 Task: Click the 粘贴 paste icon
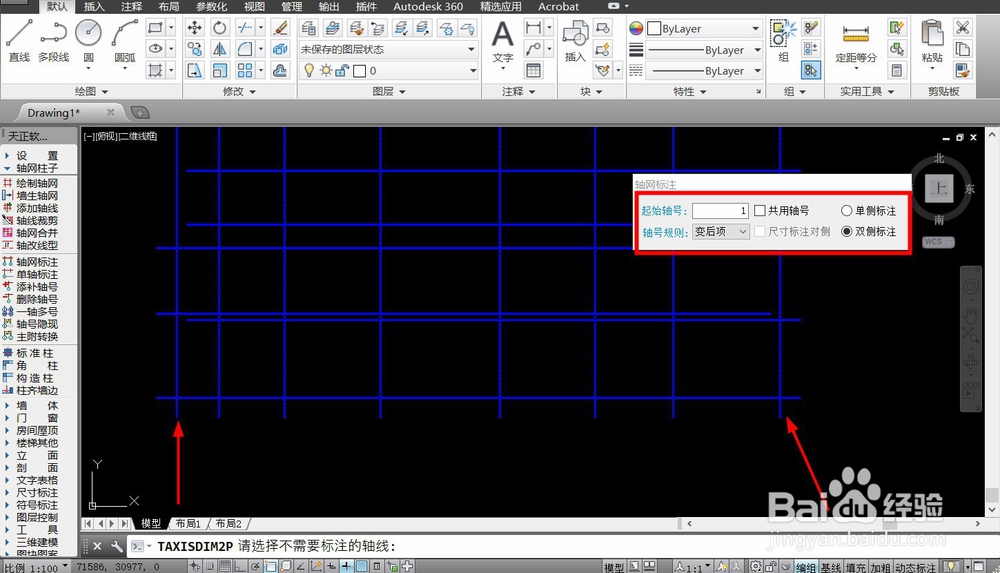tap(932, 41)
